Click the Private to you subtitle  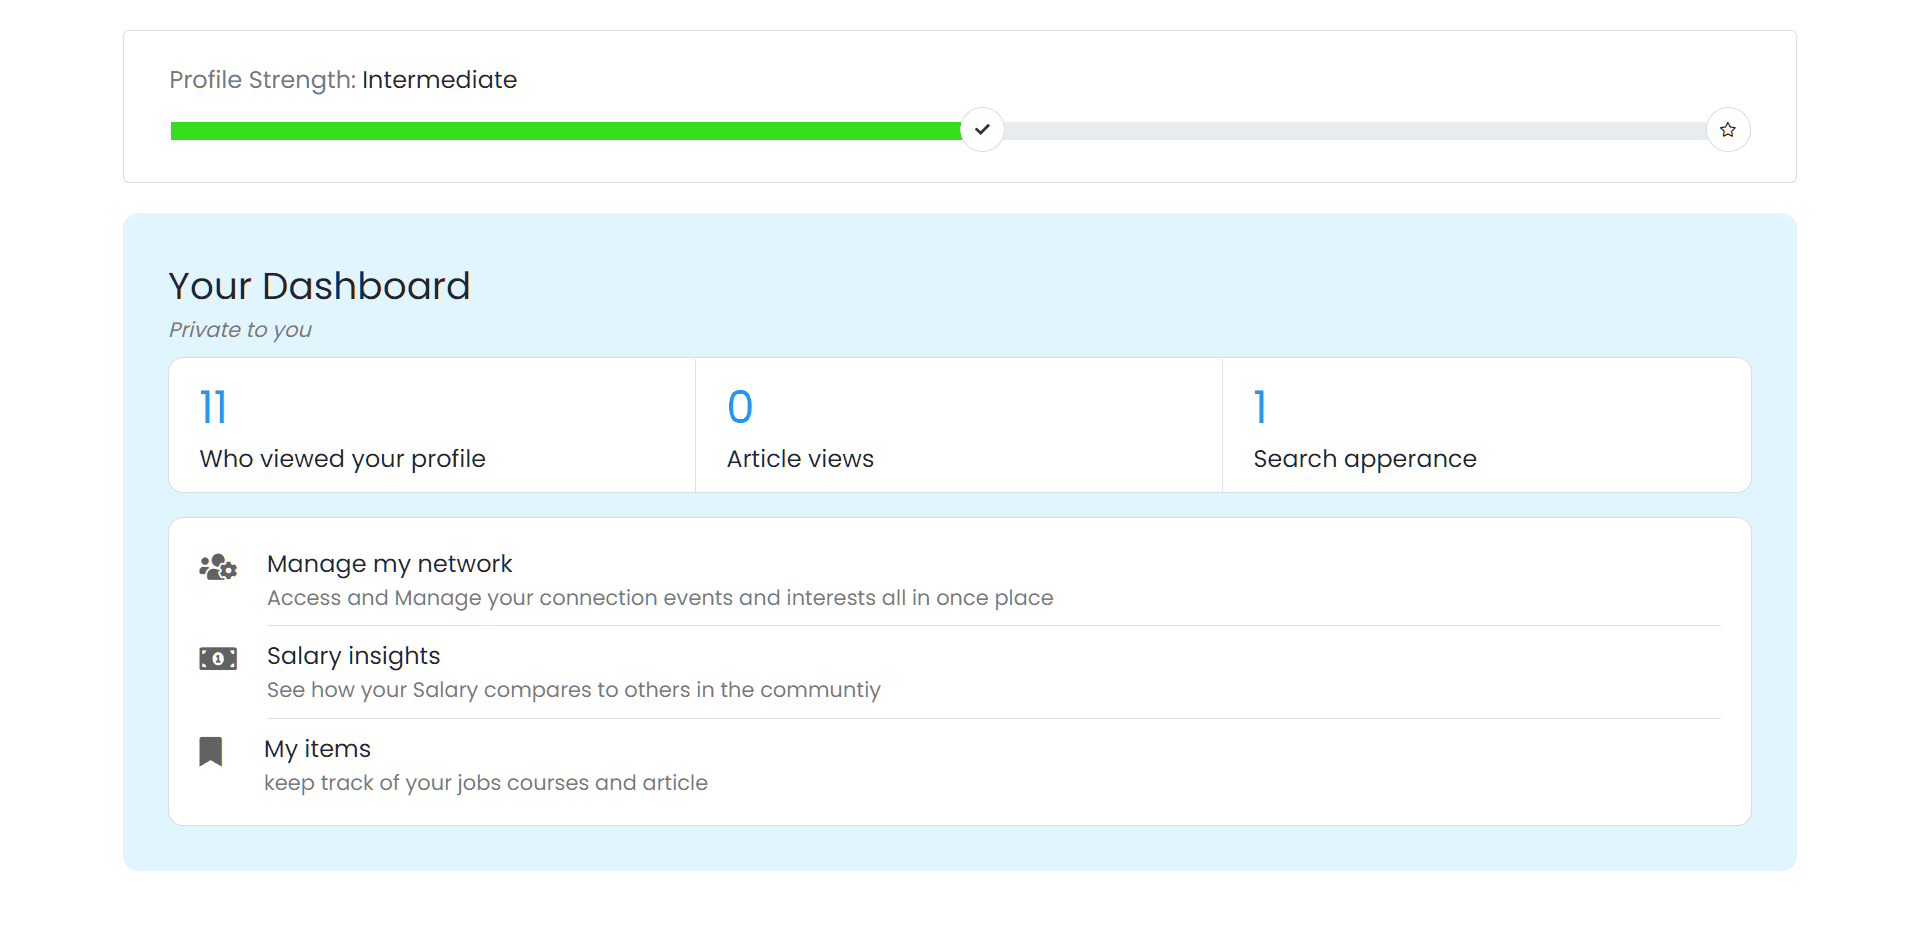point(239,329)
